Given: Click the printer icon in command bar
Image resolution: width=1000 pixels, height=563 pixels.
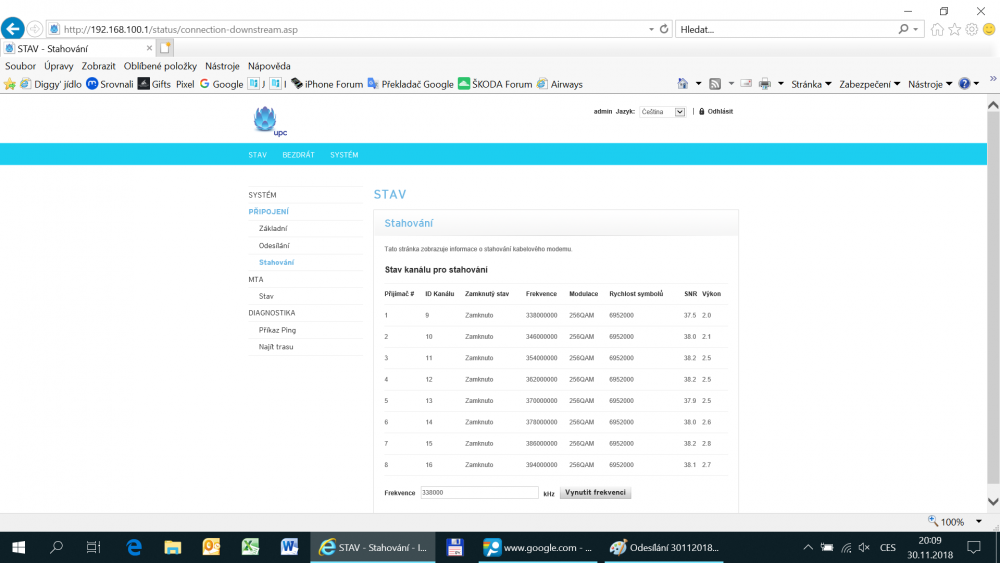Looking at the screenshot, I should pyautogui.click(x=764, y=84).
